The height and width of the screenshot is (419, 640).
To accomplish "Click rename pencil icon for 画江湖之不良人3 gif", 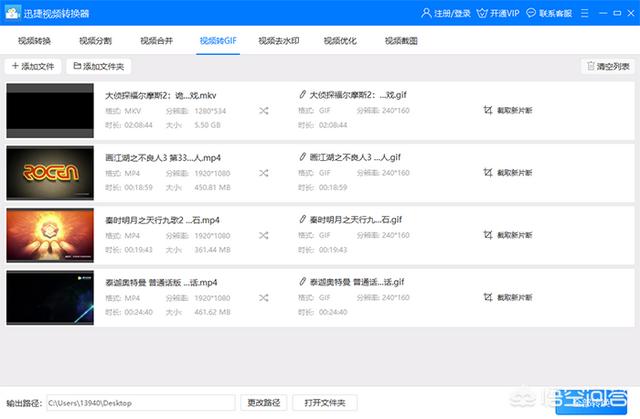I will point(302,157).
